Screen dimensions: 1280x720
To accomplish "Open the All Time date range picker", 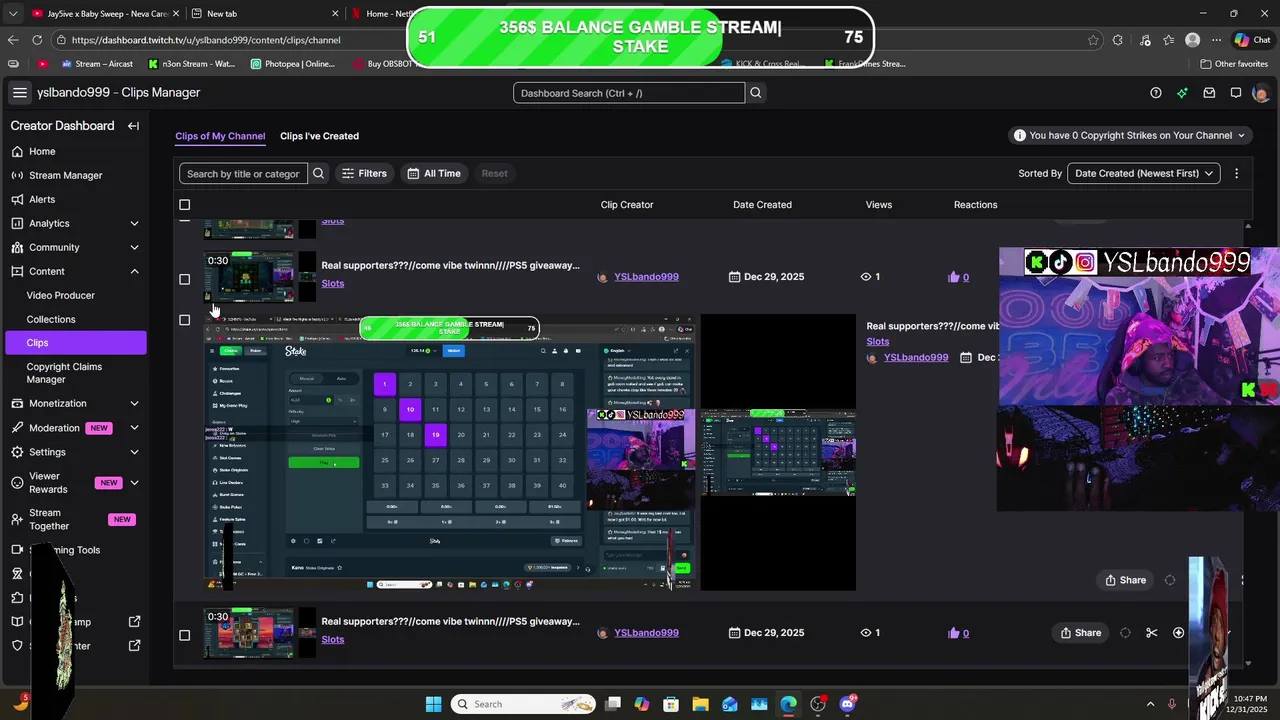I will click(434, 173).
